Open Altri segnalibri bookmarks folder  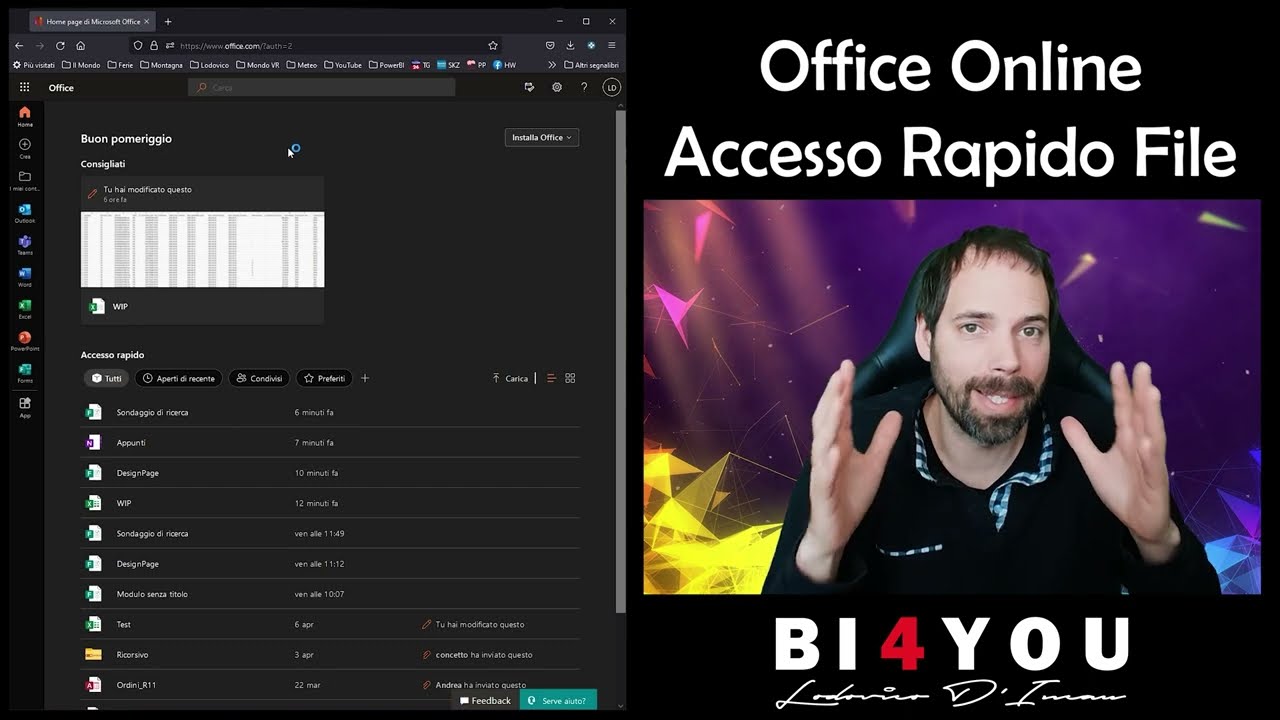pyautogui.click(x=591, y=65)
